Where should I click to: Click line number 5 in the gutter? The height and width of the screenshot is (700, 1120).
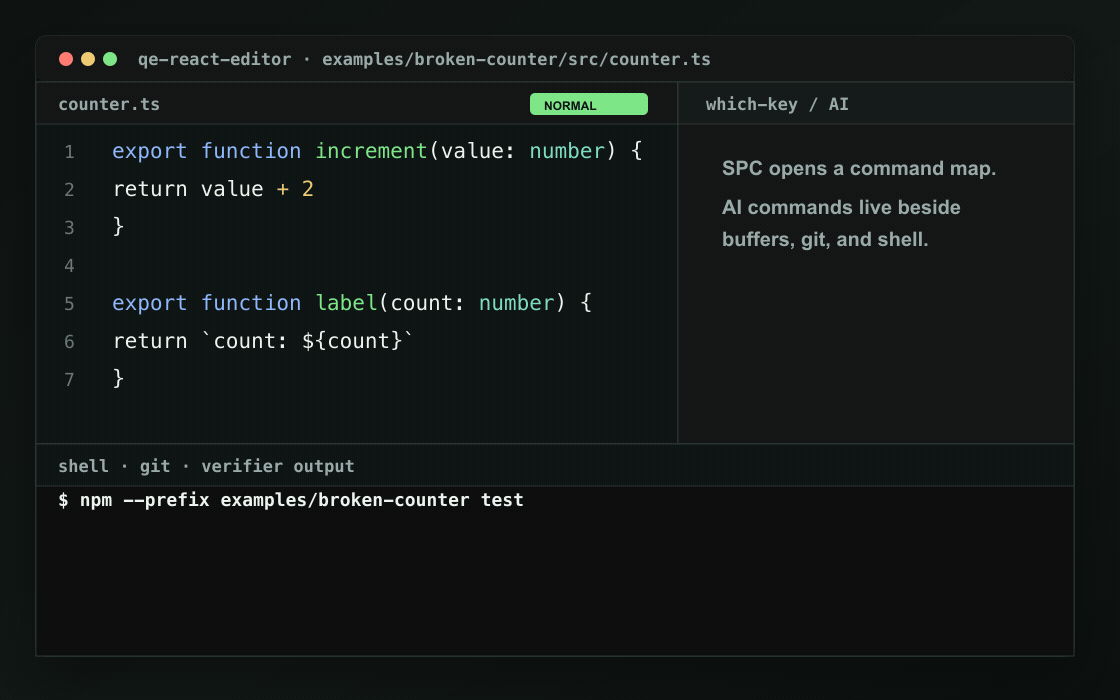click(x=69, y=304)
